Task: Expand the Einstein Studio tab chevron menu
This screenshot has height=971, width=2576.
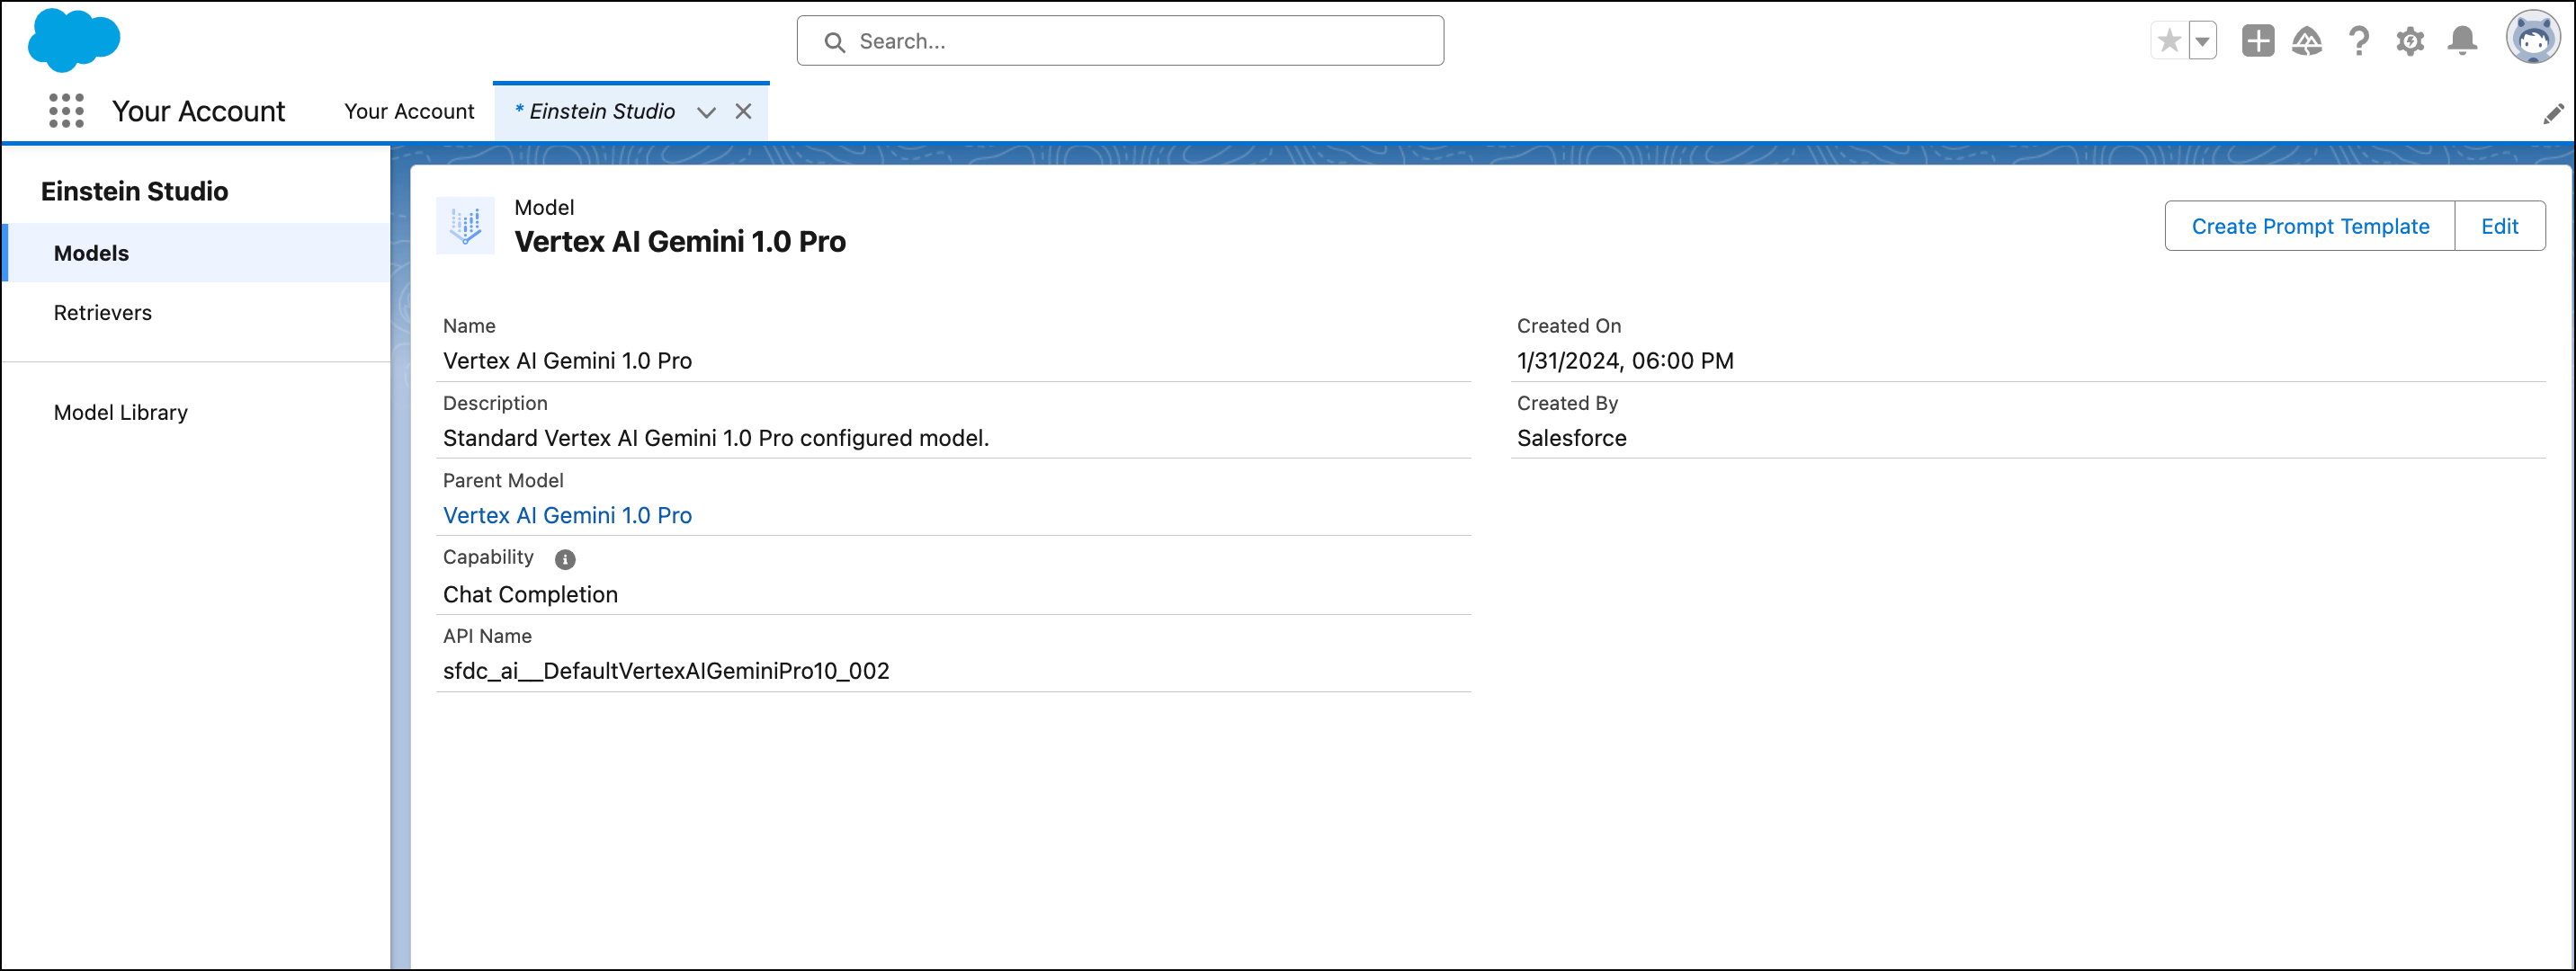Action: point(706,112)
